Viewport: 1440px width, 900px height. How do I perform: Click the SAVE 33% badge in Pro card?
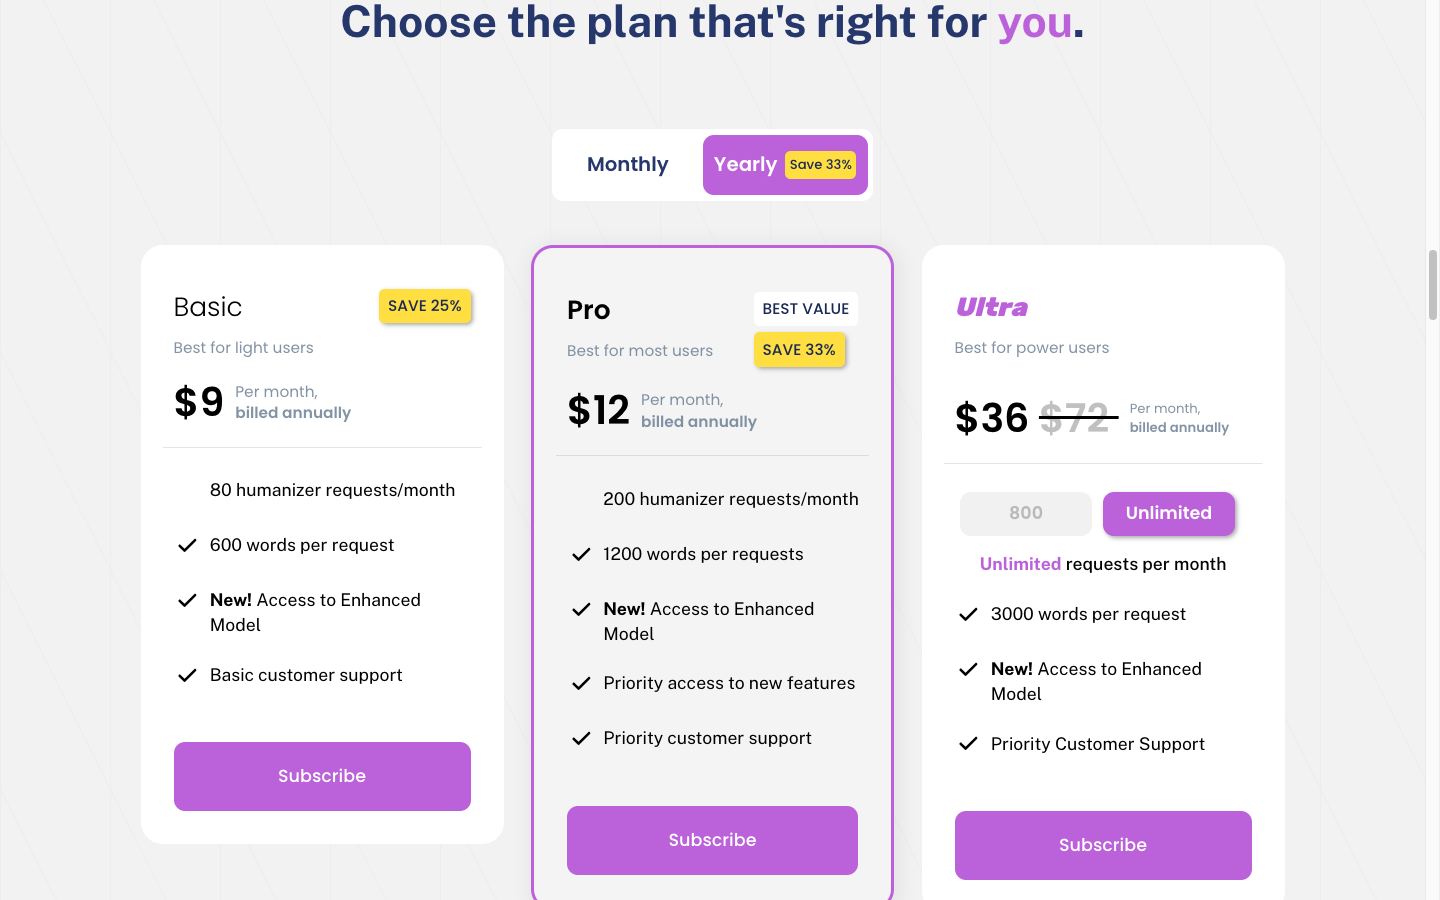(x=799, y=350)
